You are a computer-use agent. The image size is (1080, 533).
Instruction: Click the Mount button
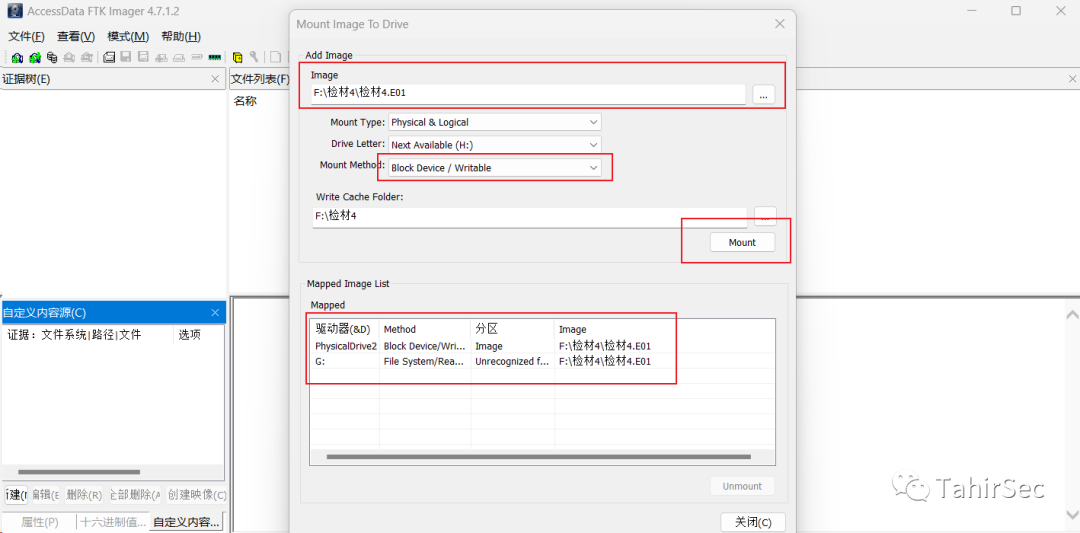[x=742, y=242]
